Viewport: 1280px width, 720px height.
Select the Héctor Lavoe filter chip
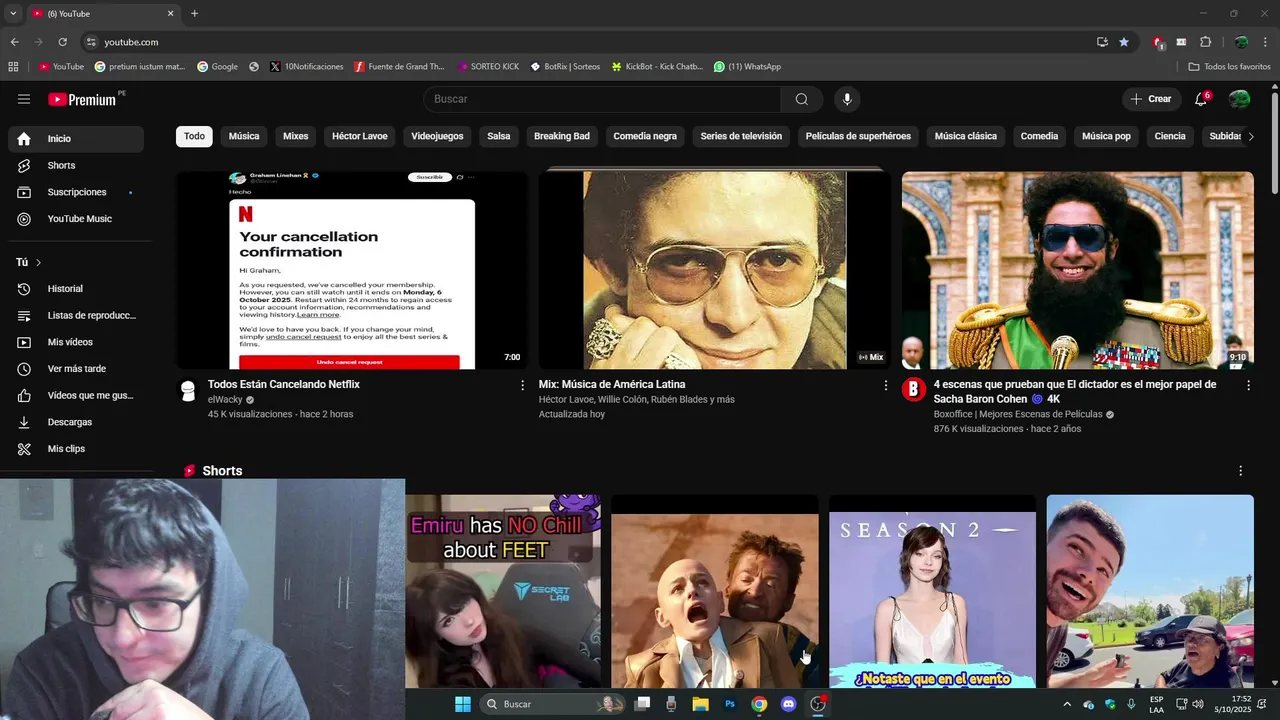pyautogui.click(x=360, y=136)
